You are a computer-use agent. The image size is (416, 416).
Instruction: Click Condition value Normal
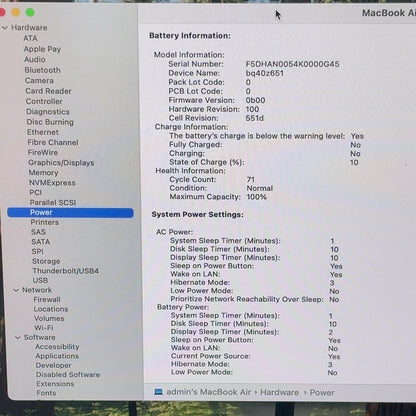coord(260,188)
